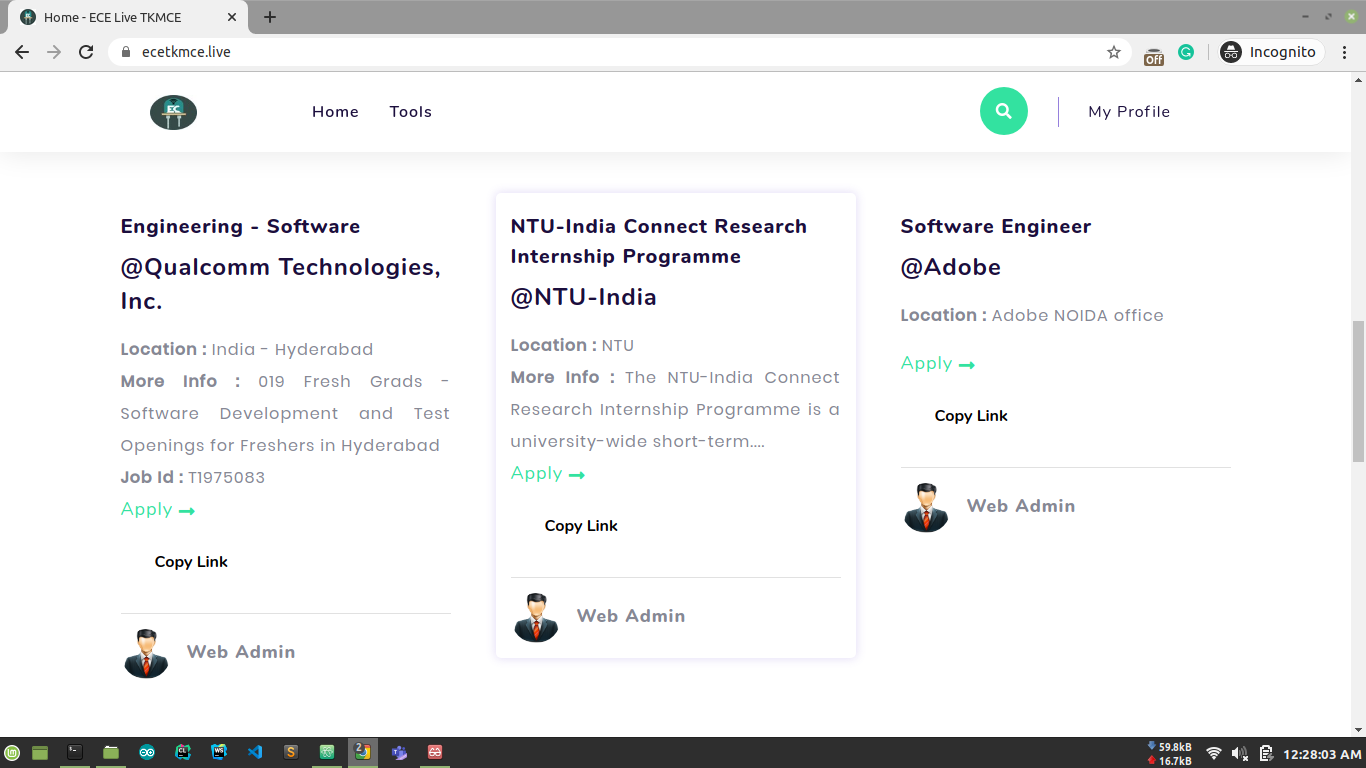The image size is (1366, 768).
Task: Click Apply under Qualcomm job
Action: tap(158, 510)
